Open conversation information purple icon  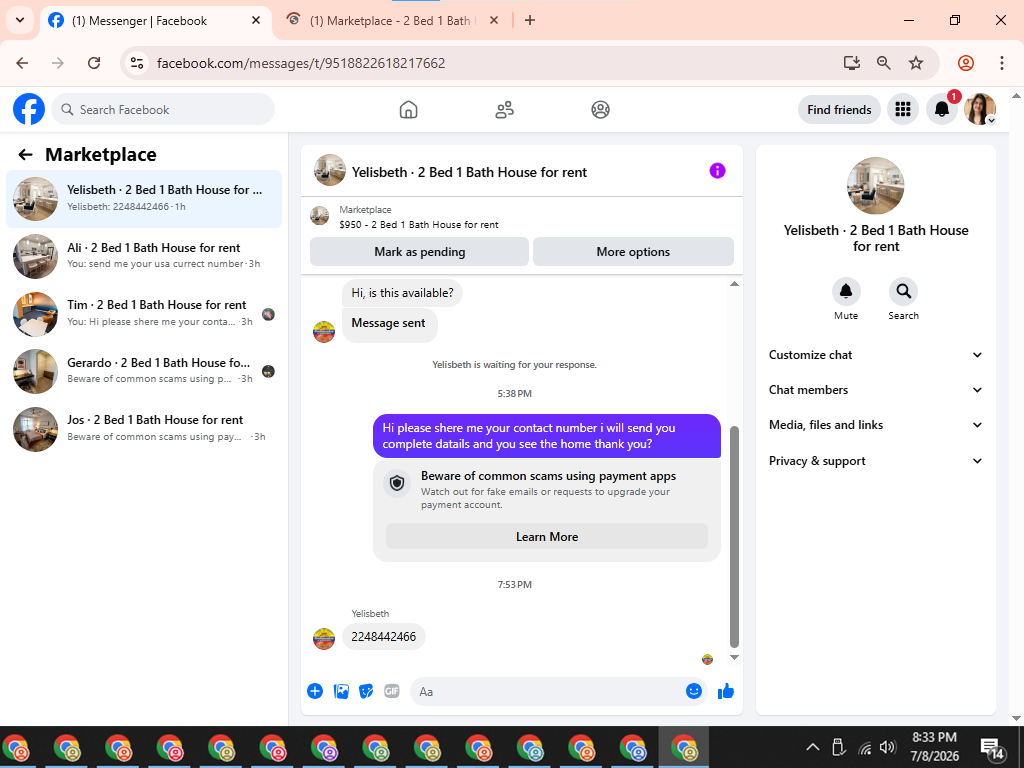(717, 171)
